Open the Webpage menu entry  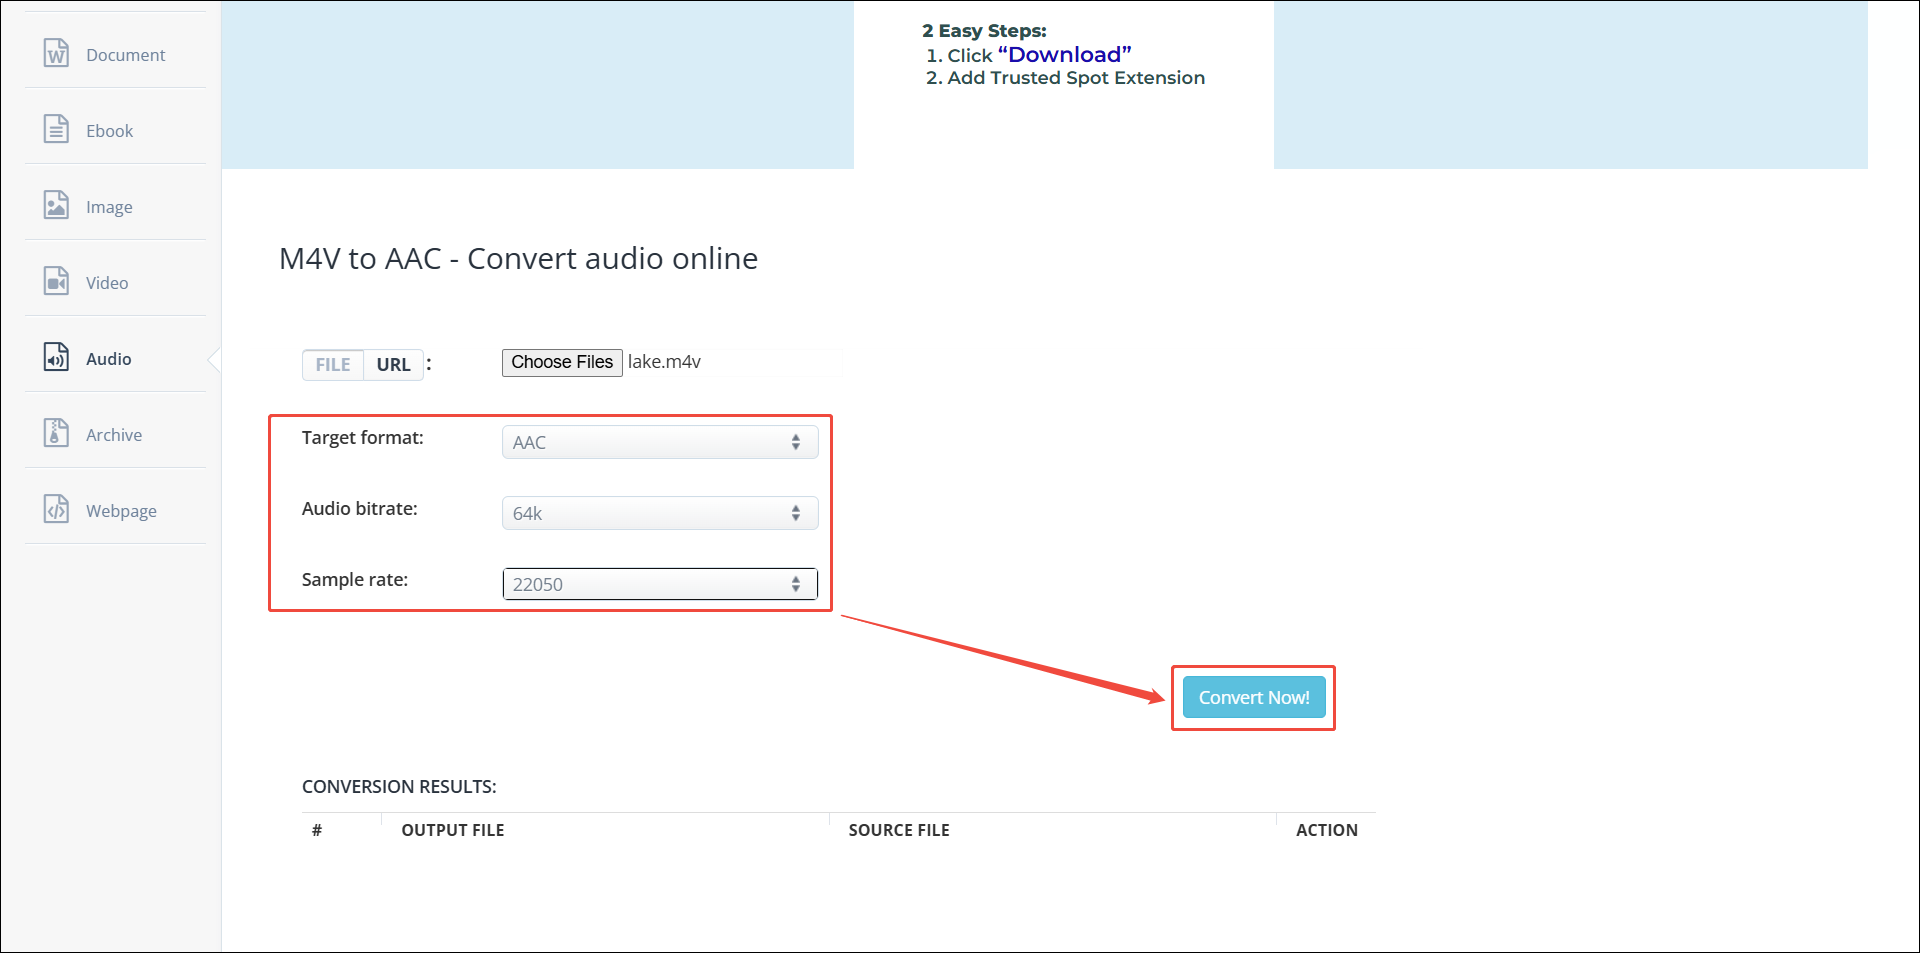121,509
